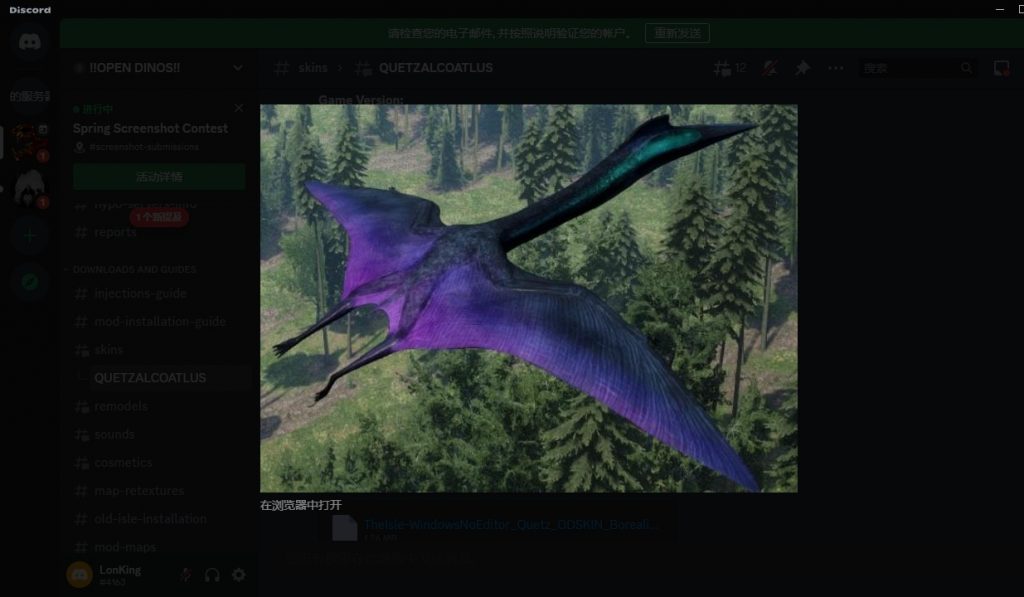Open the mod-installation-guide channel

159,322
